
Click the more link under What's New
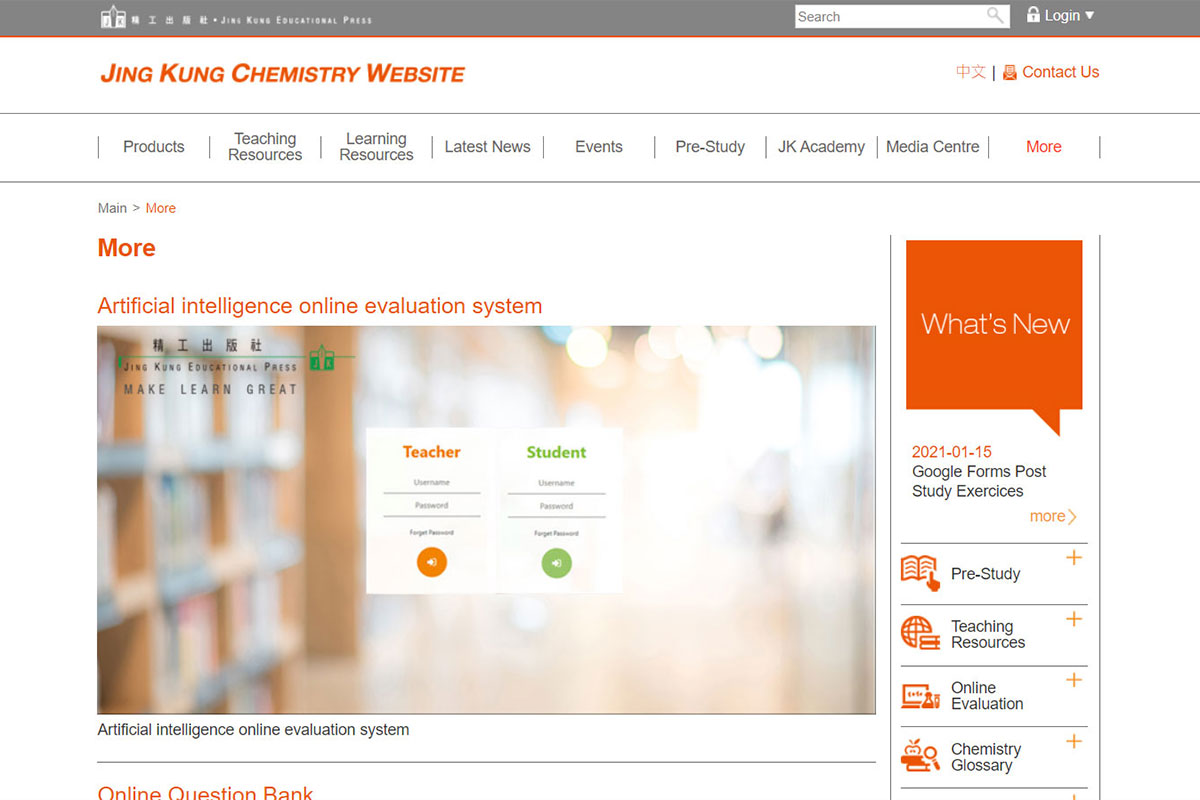coord(1053,516)
